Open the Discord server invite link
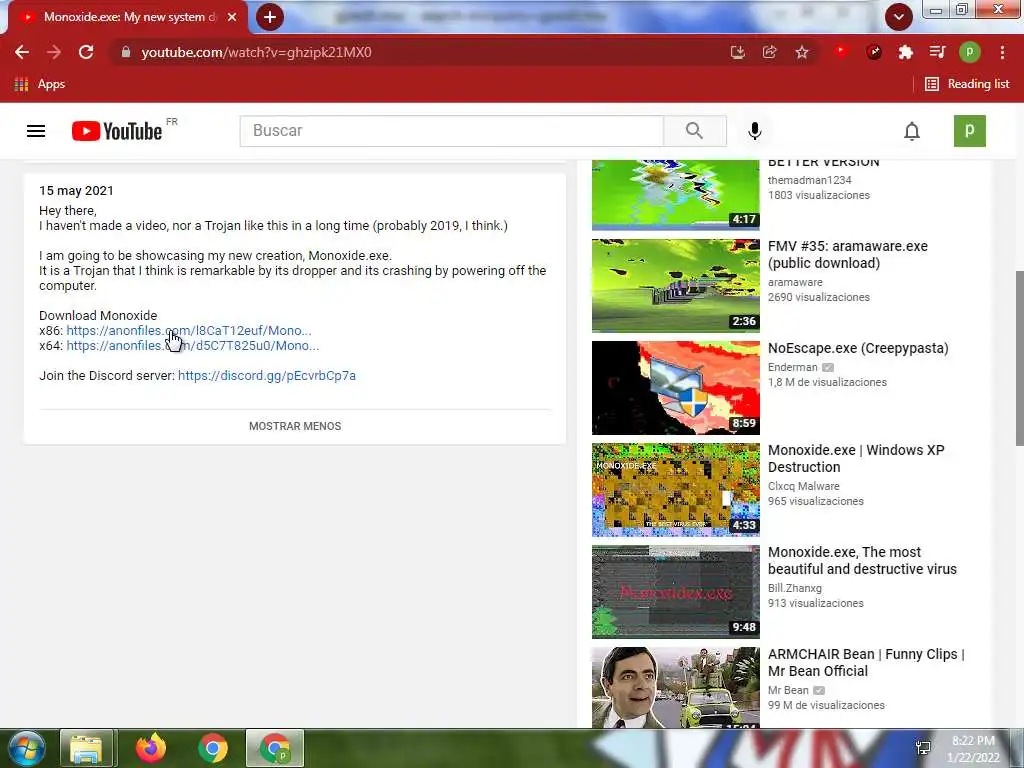 pyautogui.click(x=266, y=376)
